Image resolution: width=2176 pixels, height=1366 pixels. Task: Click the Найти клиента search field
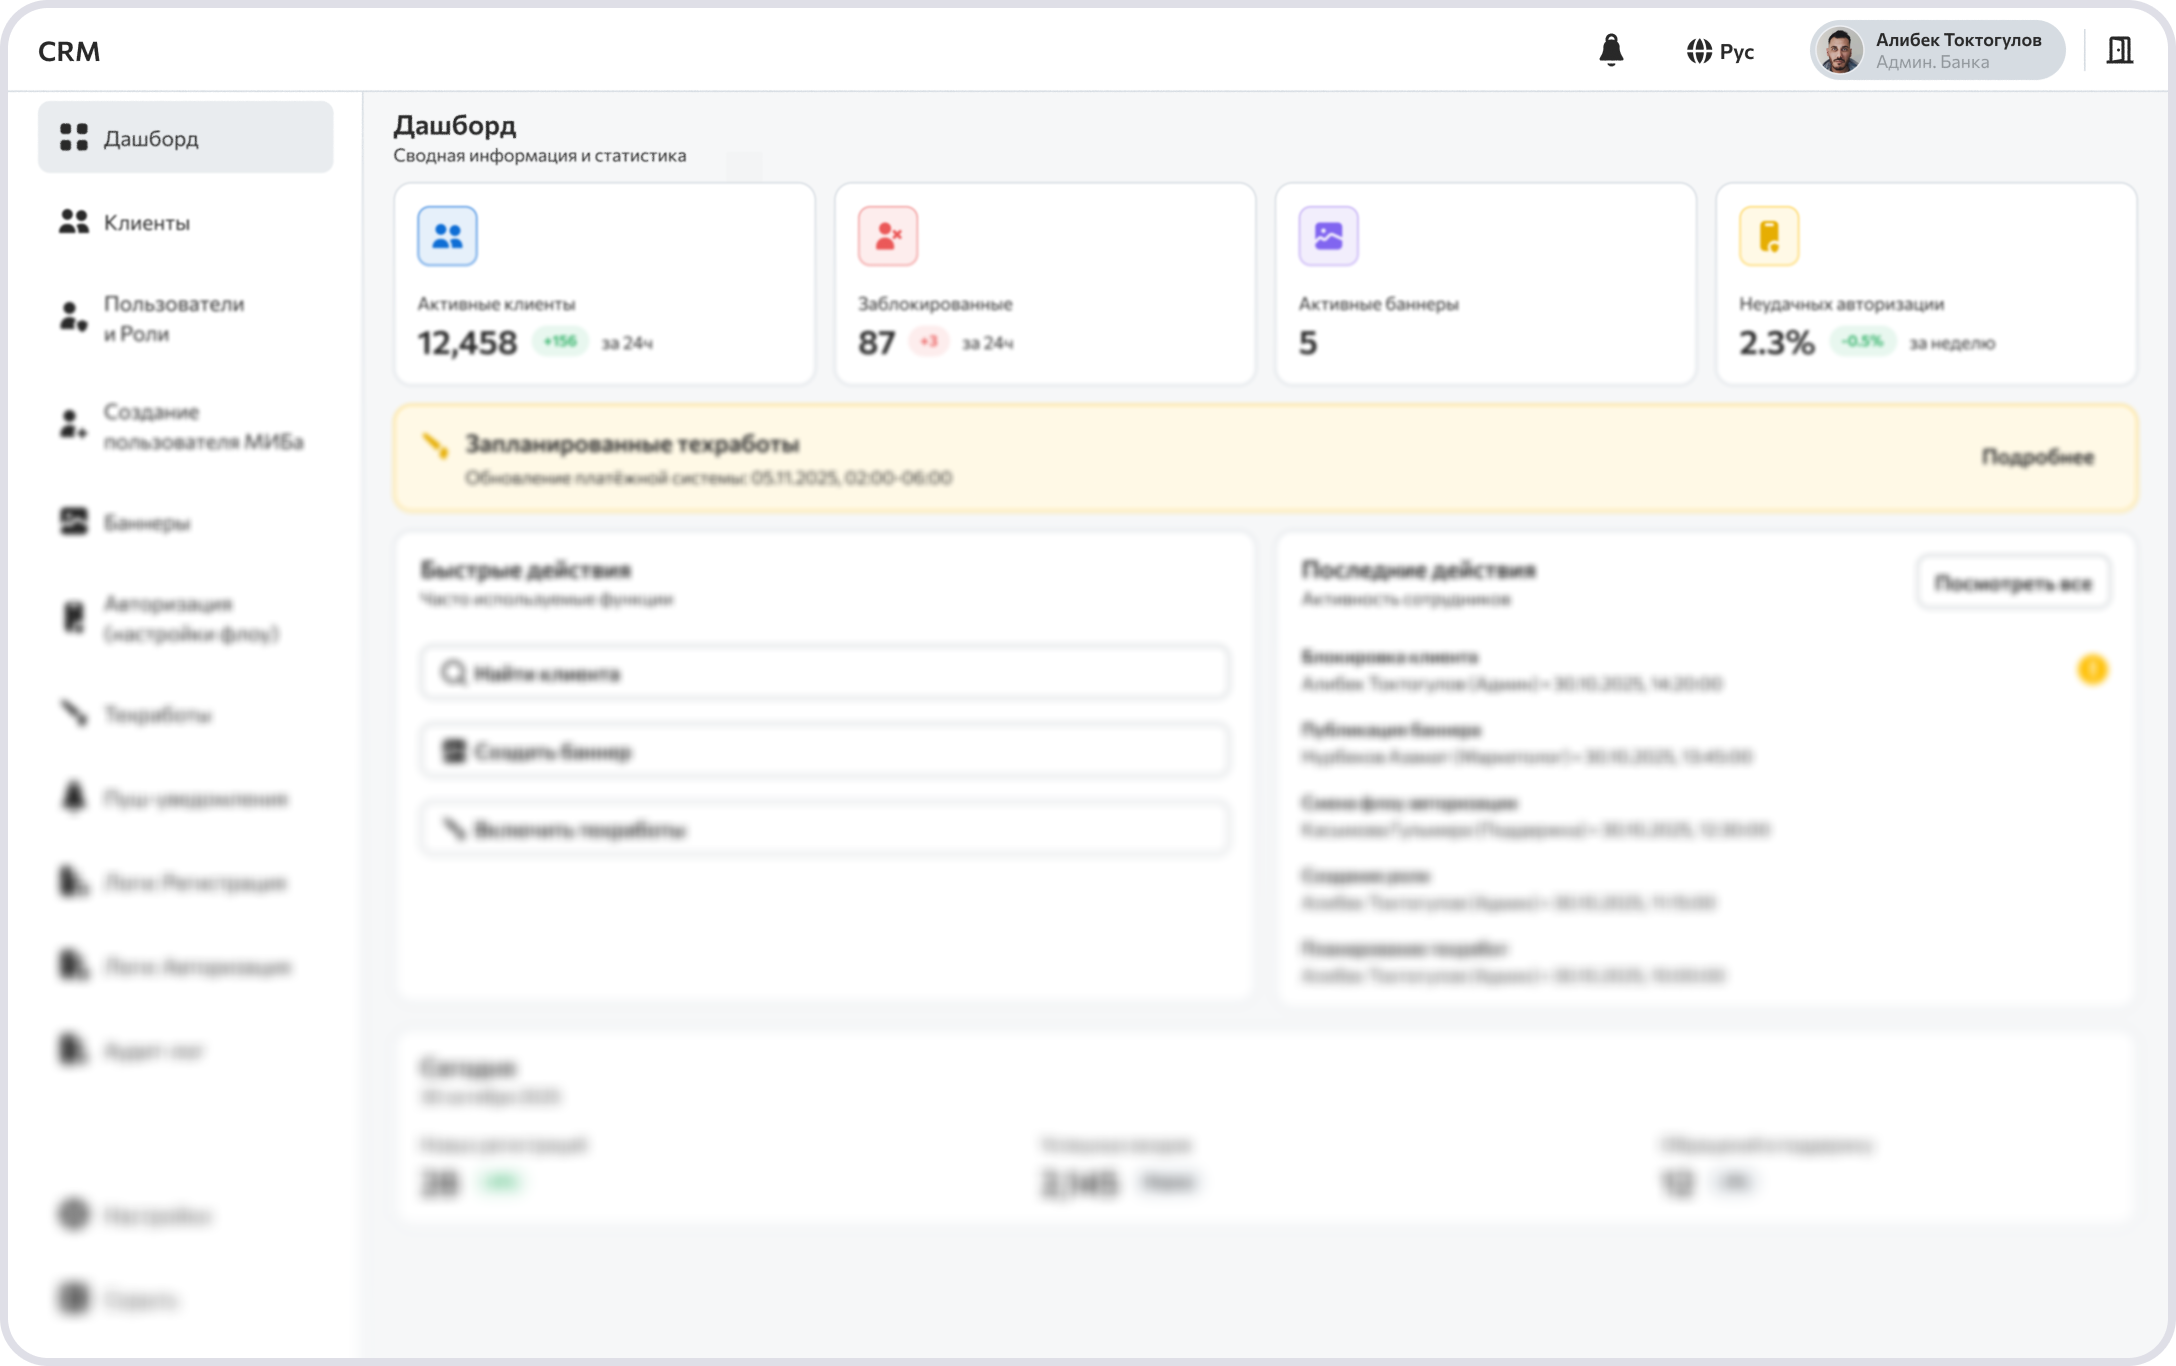[824, 673]
